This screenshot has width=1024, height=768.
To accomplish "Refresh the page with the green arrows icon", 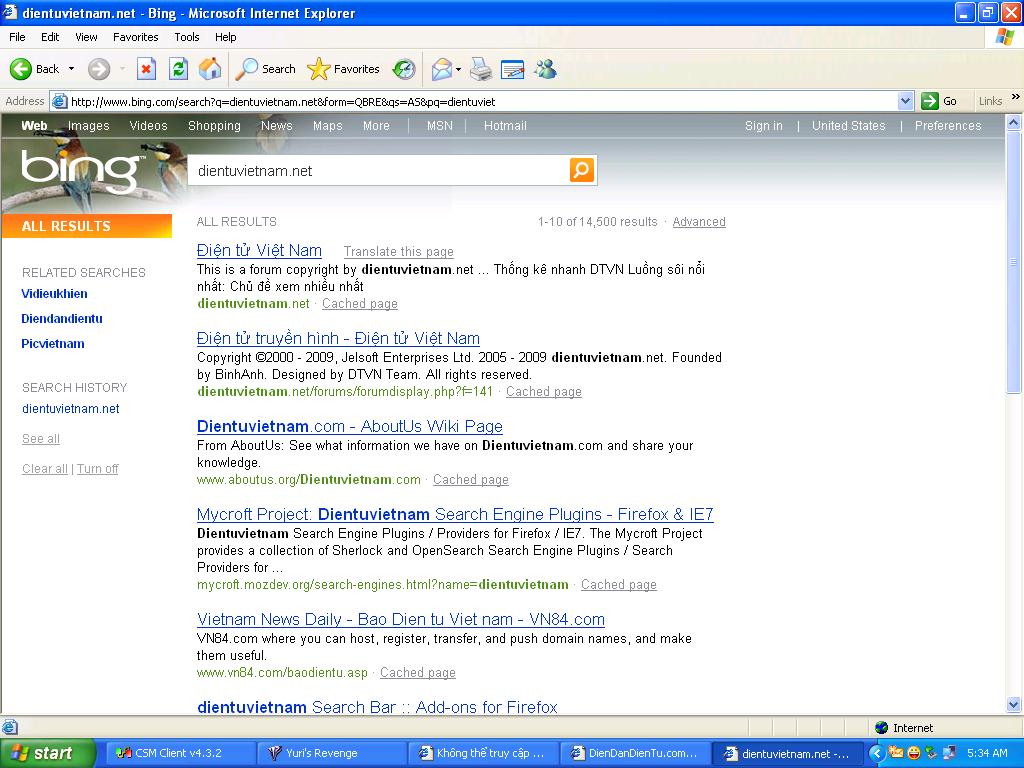I will click(178, 69).
